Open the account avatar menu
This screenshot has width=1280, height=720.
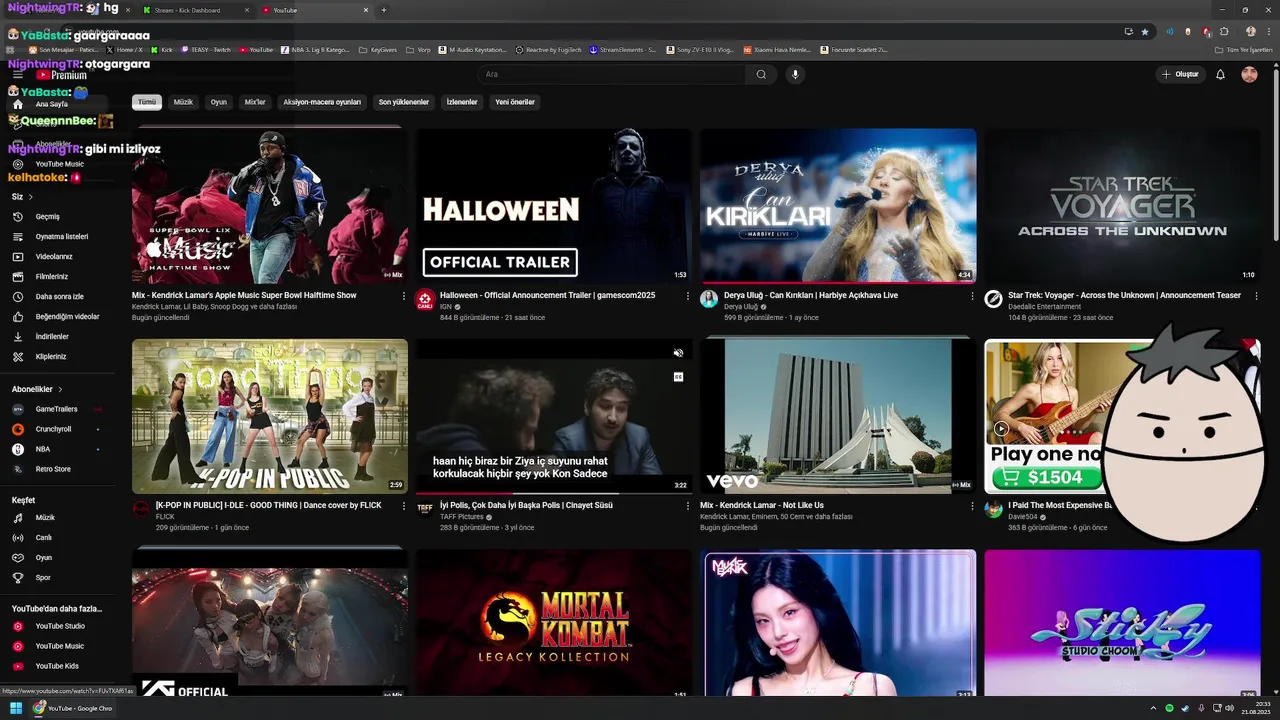click(1249, 74)
